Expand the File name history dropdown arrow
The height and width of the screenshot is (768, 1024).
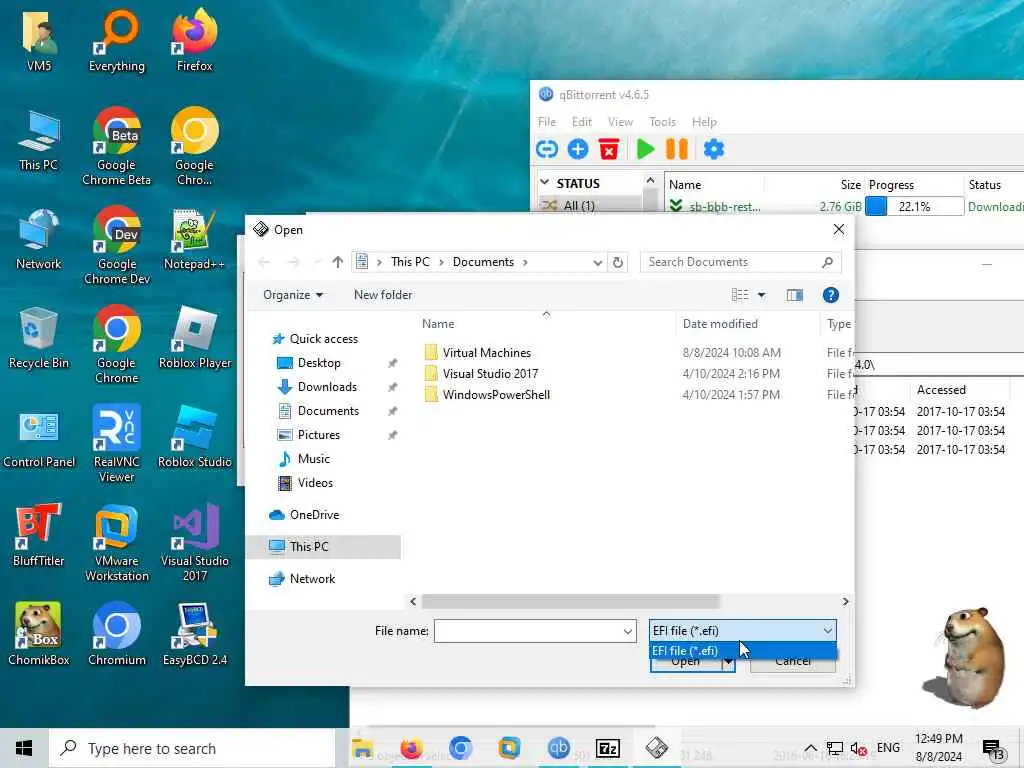[x=628, y=632]
